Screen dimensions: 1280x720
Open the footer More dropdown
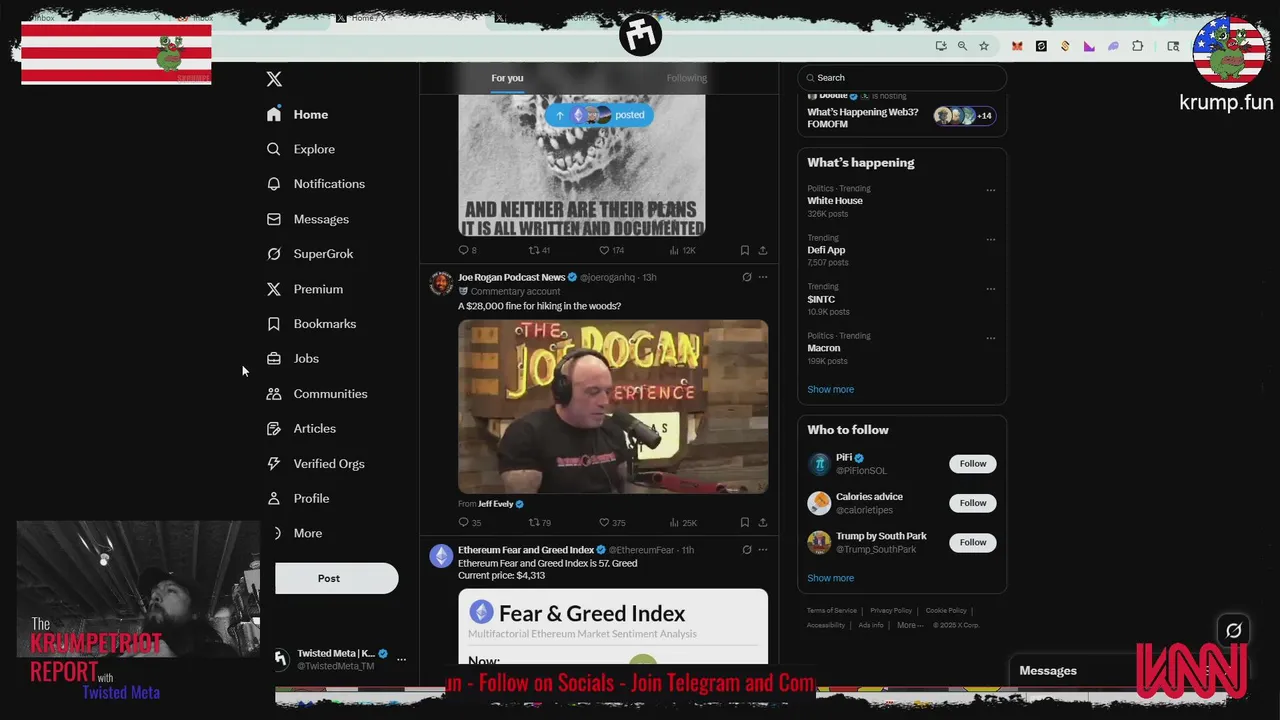click(x=909, y=625)
